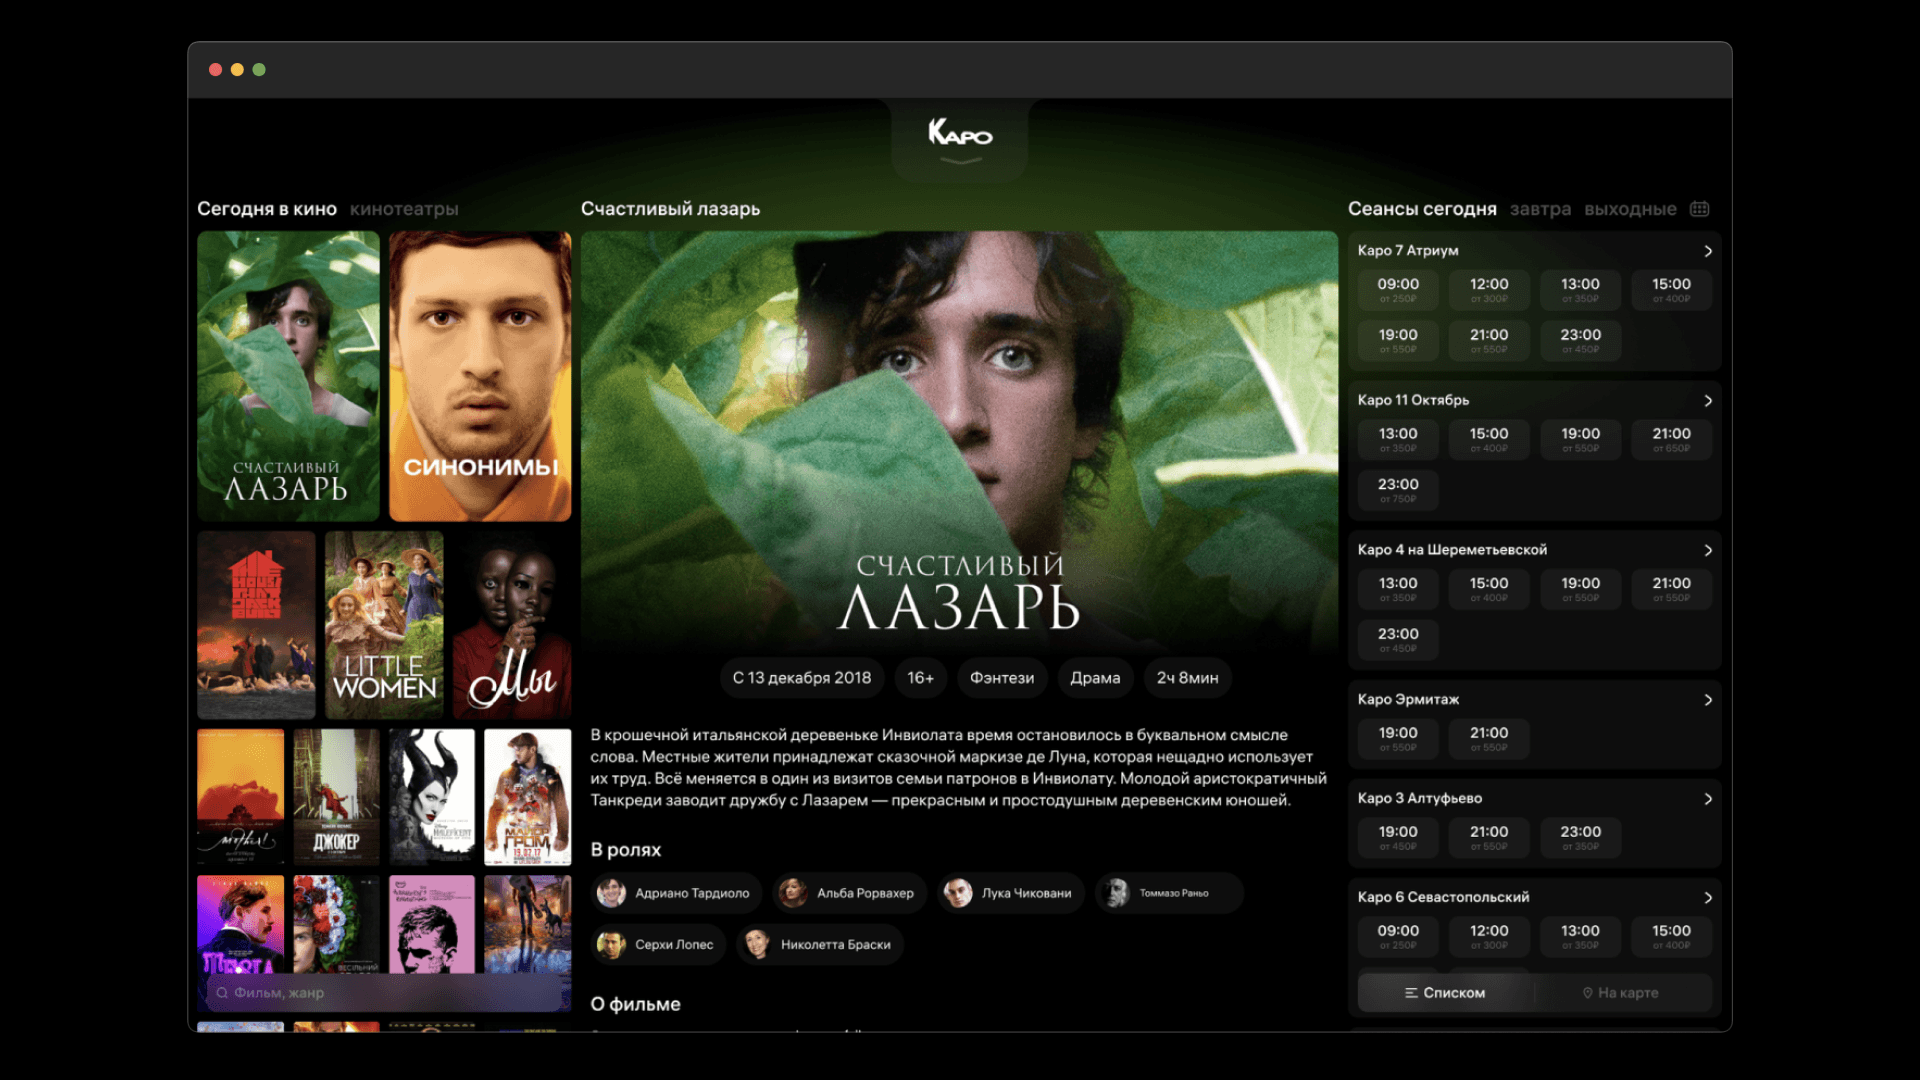
Task: Click Лука Чиковани's actor avatar
Action: click(958, 893)
